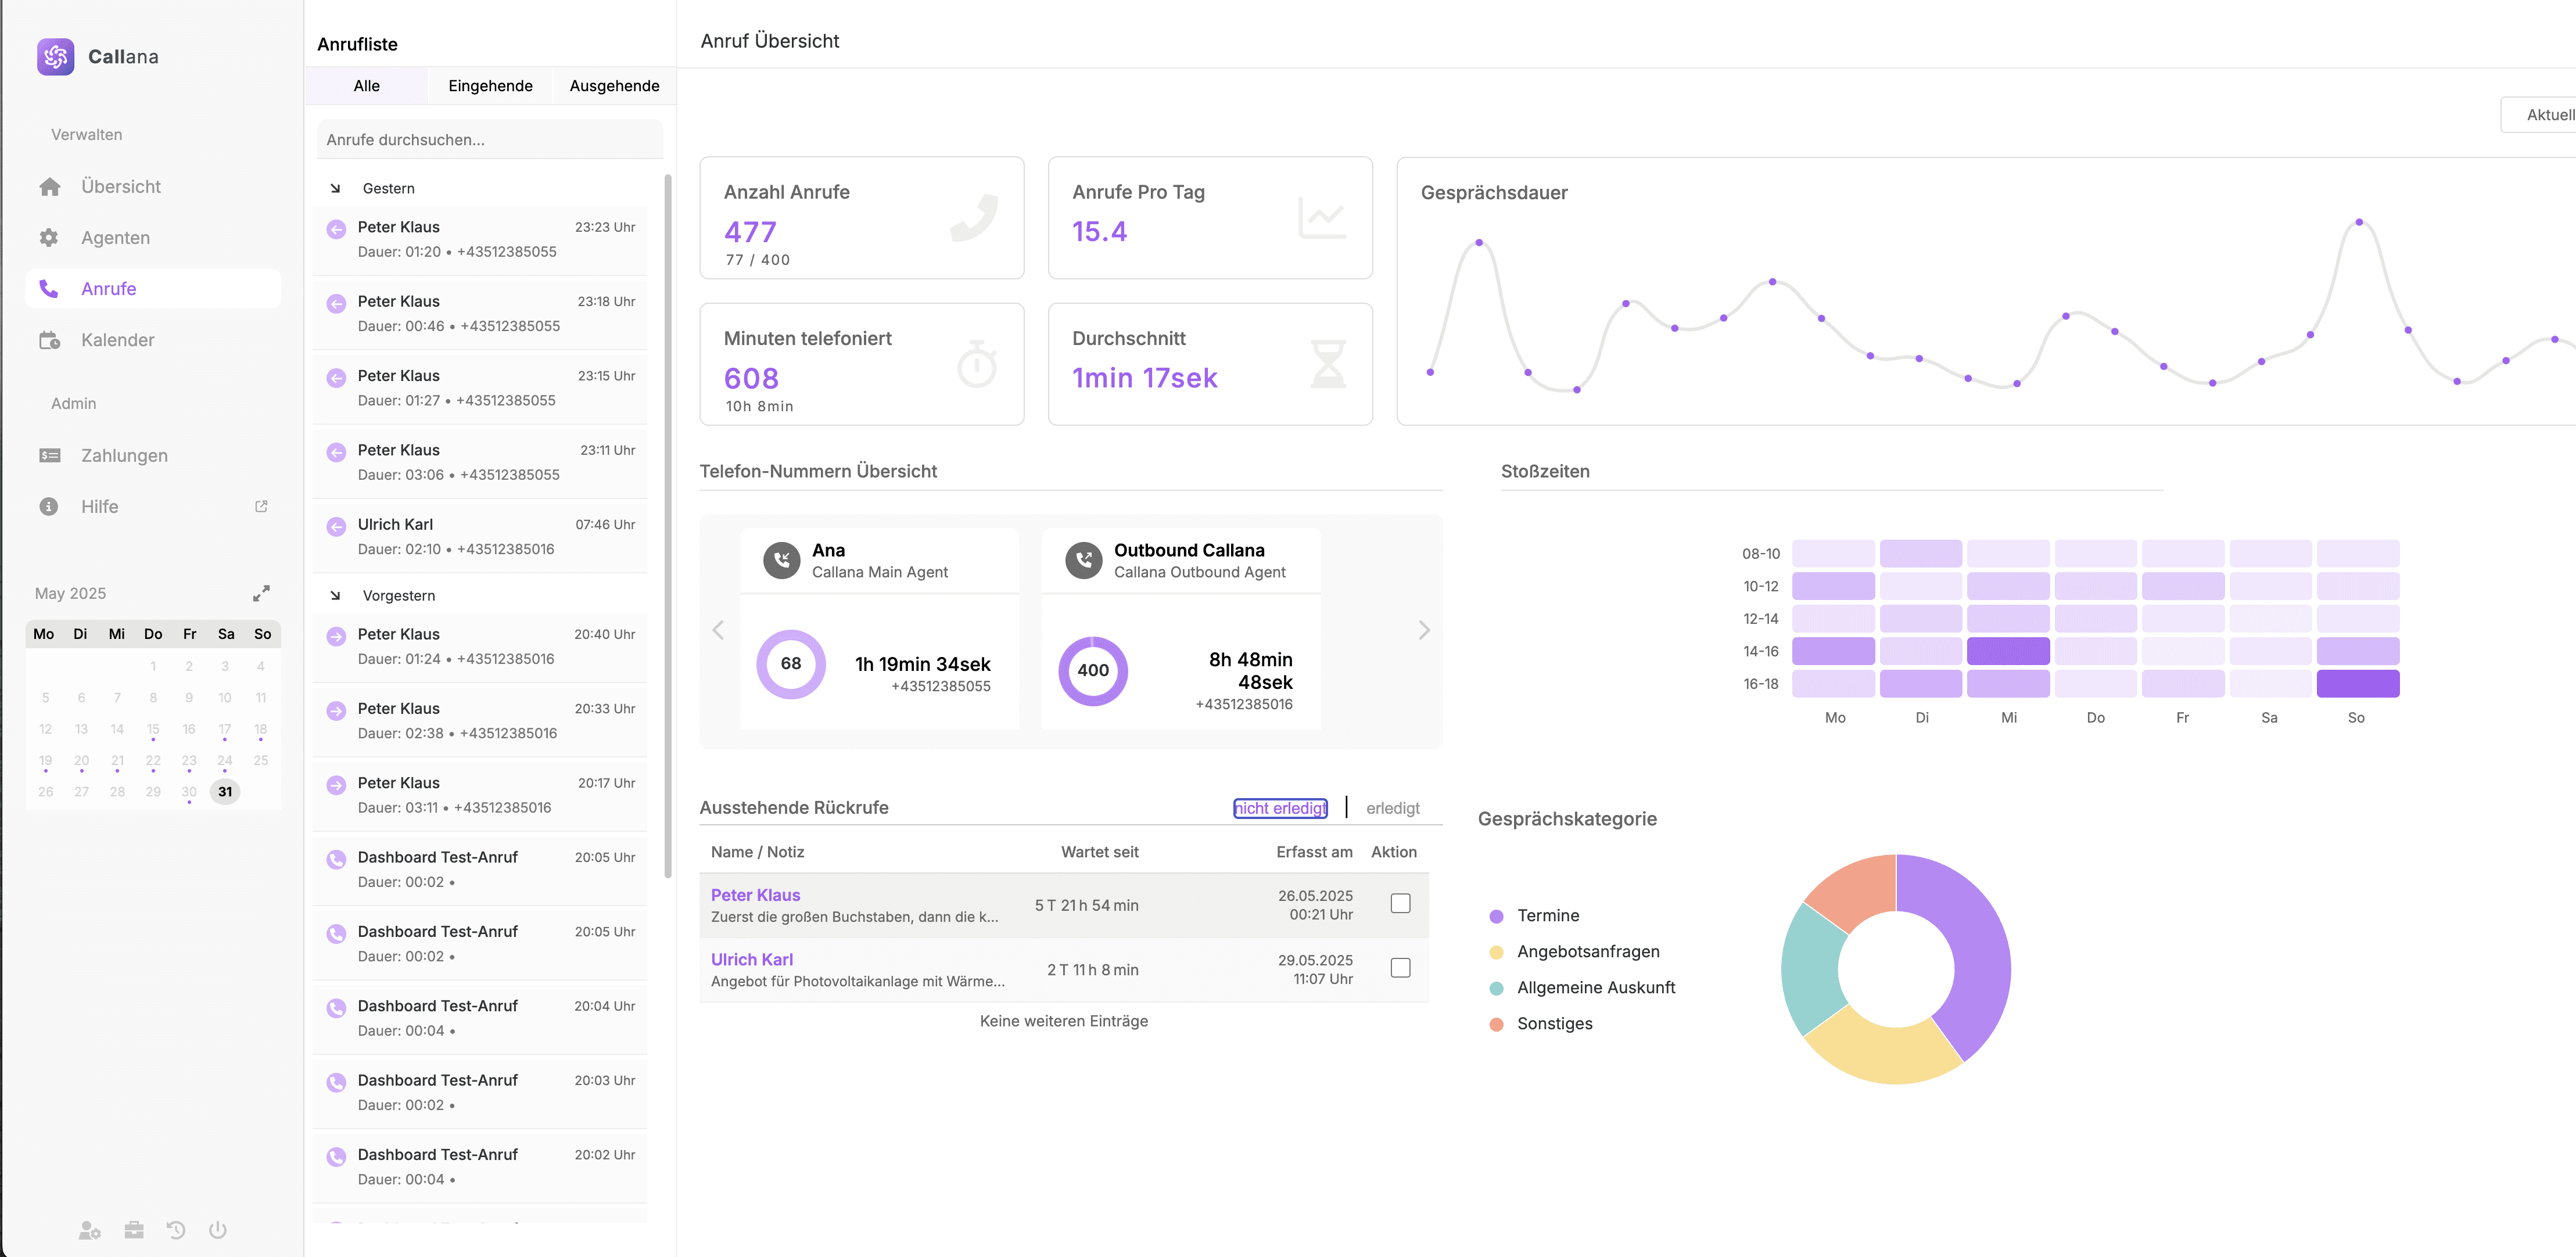Click the hourglass icon in Durchschnitt card

(1328, 364)
